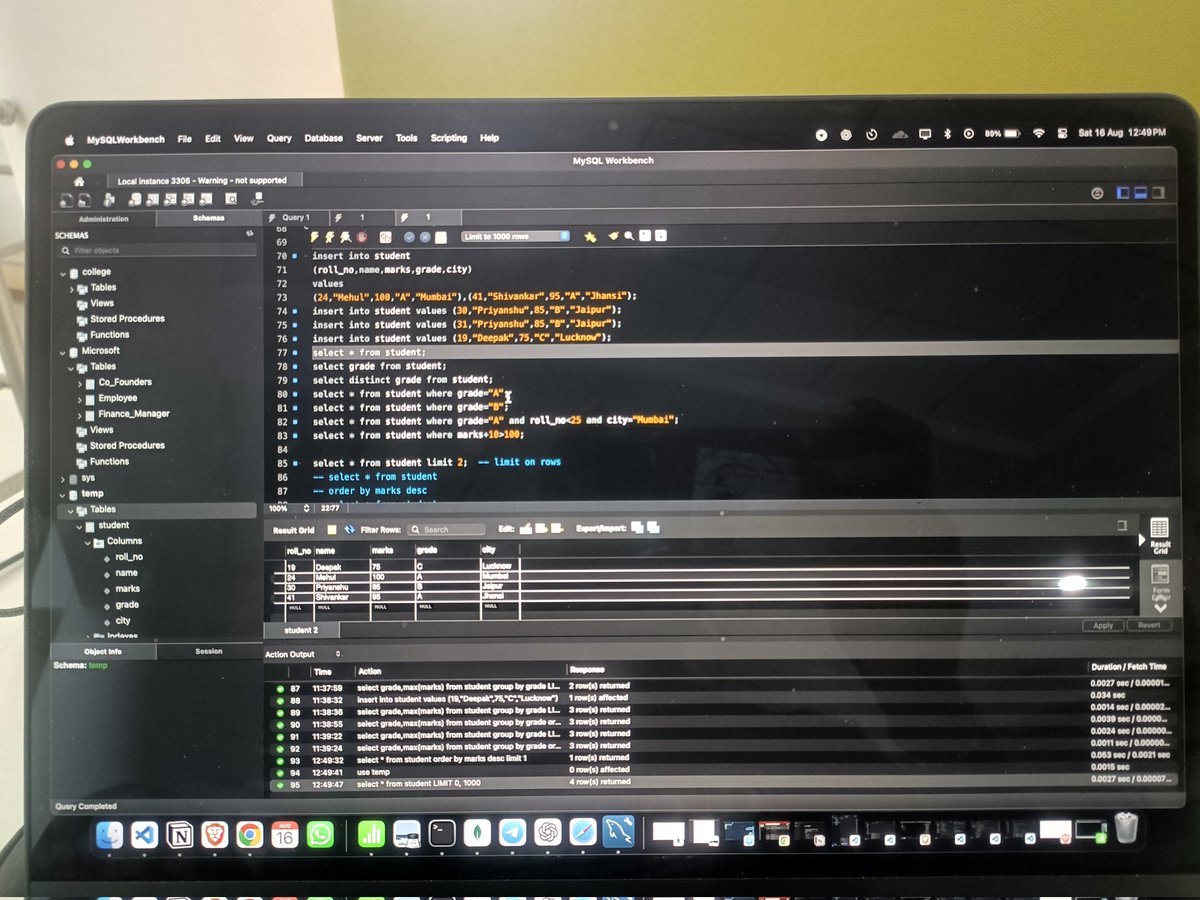The width and height of the screenshot is (1200, 900).
Task: Open Notion from the dock
Action: [180, 834]
